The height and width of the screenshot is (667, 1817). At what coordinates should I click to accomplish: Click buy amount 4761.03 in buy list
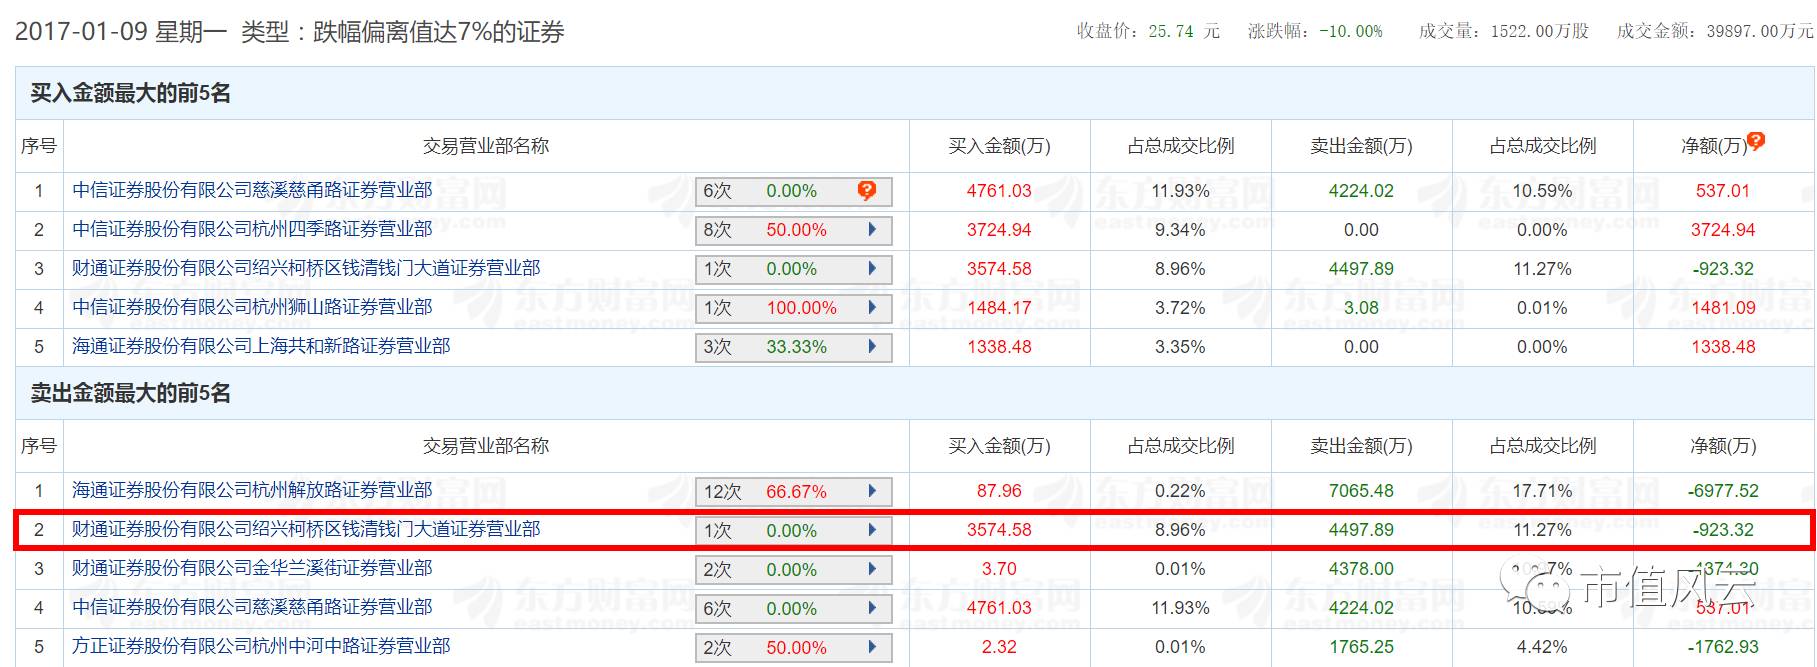pyautogui.click(x=999, y=191)
